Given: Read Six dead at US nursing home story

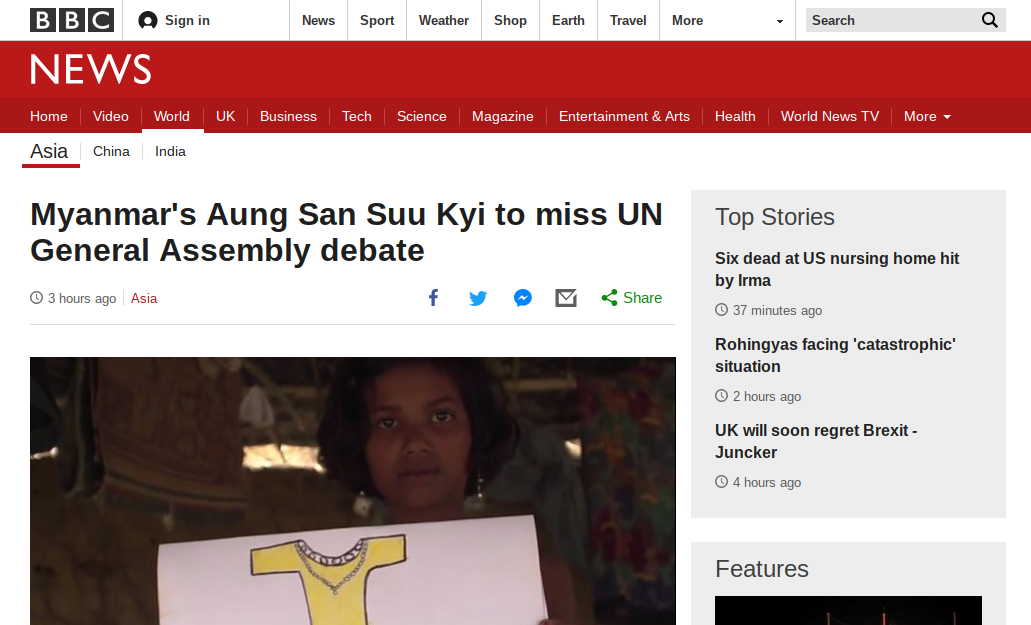Looking at the screenshot, I should [x=837, y=269].
